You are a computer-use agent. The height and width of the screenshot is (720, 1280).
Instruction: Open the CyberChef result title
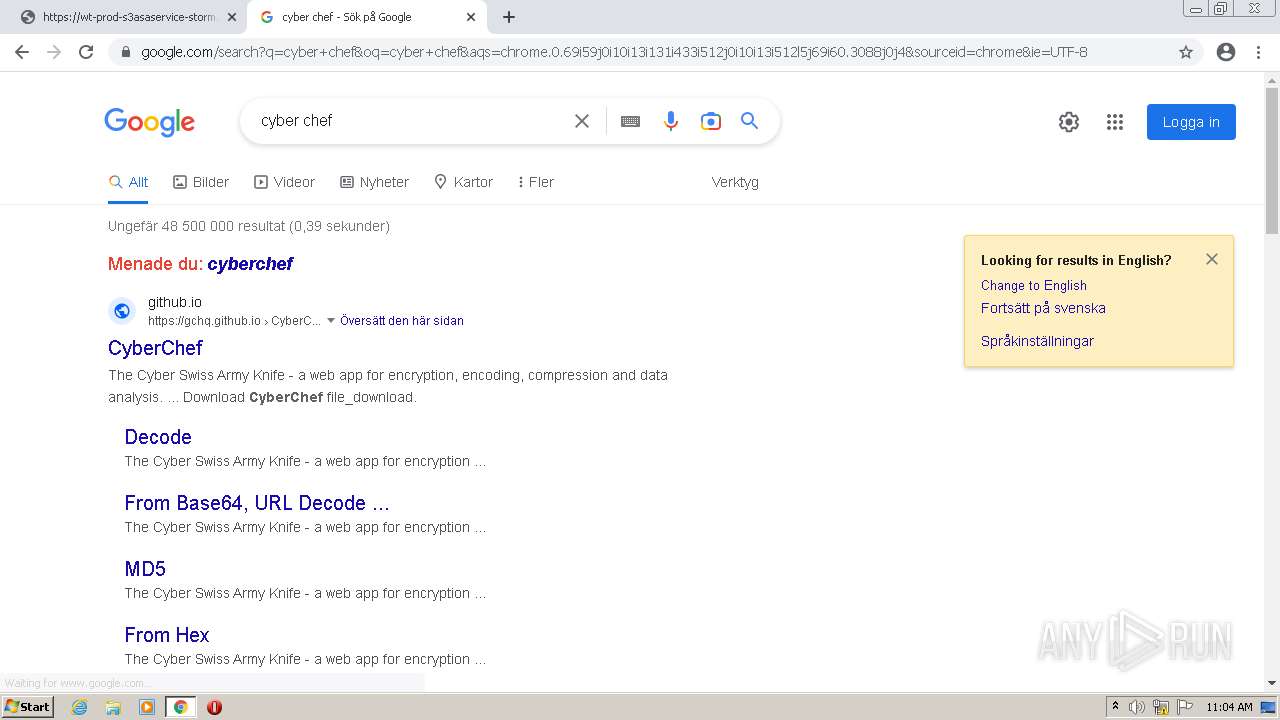point(155,348)
